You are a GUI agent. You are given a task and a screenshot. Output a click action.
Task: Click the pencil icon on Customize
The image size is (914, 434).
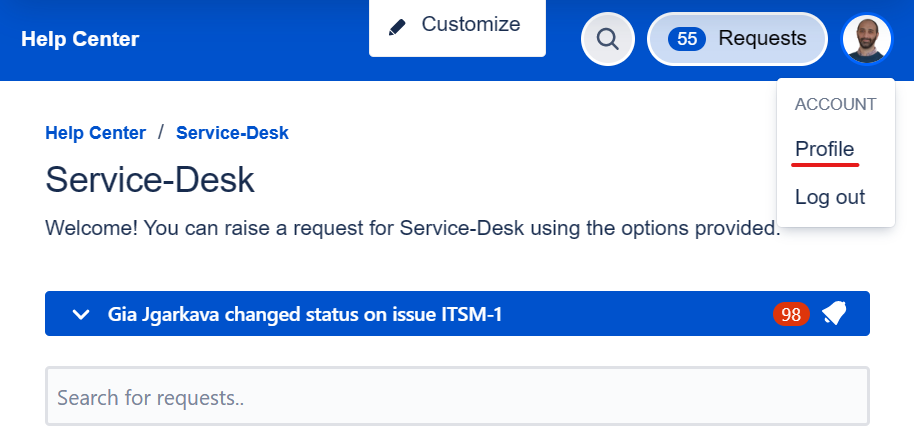click(x=397, y=27)
